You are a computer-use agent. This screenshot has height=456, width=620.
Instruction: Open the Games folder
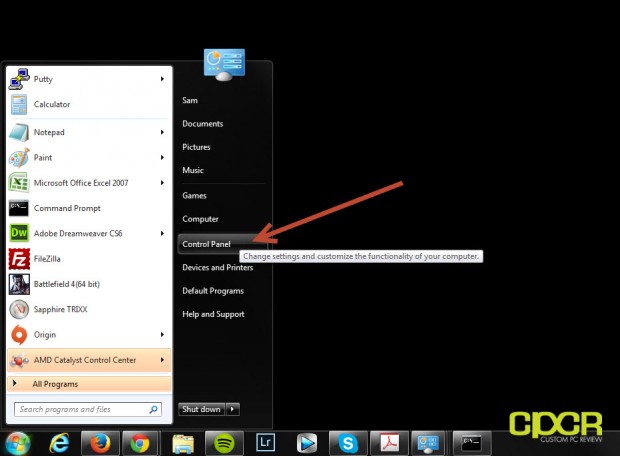194,195
